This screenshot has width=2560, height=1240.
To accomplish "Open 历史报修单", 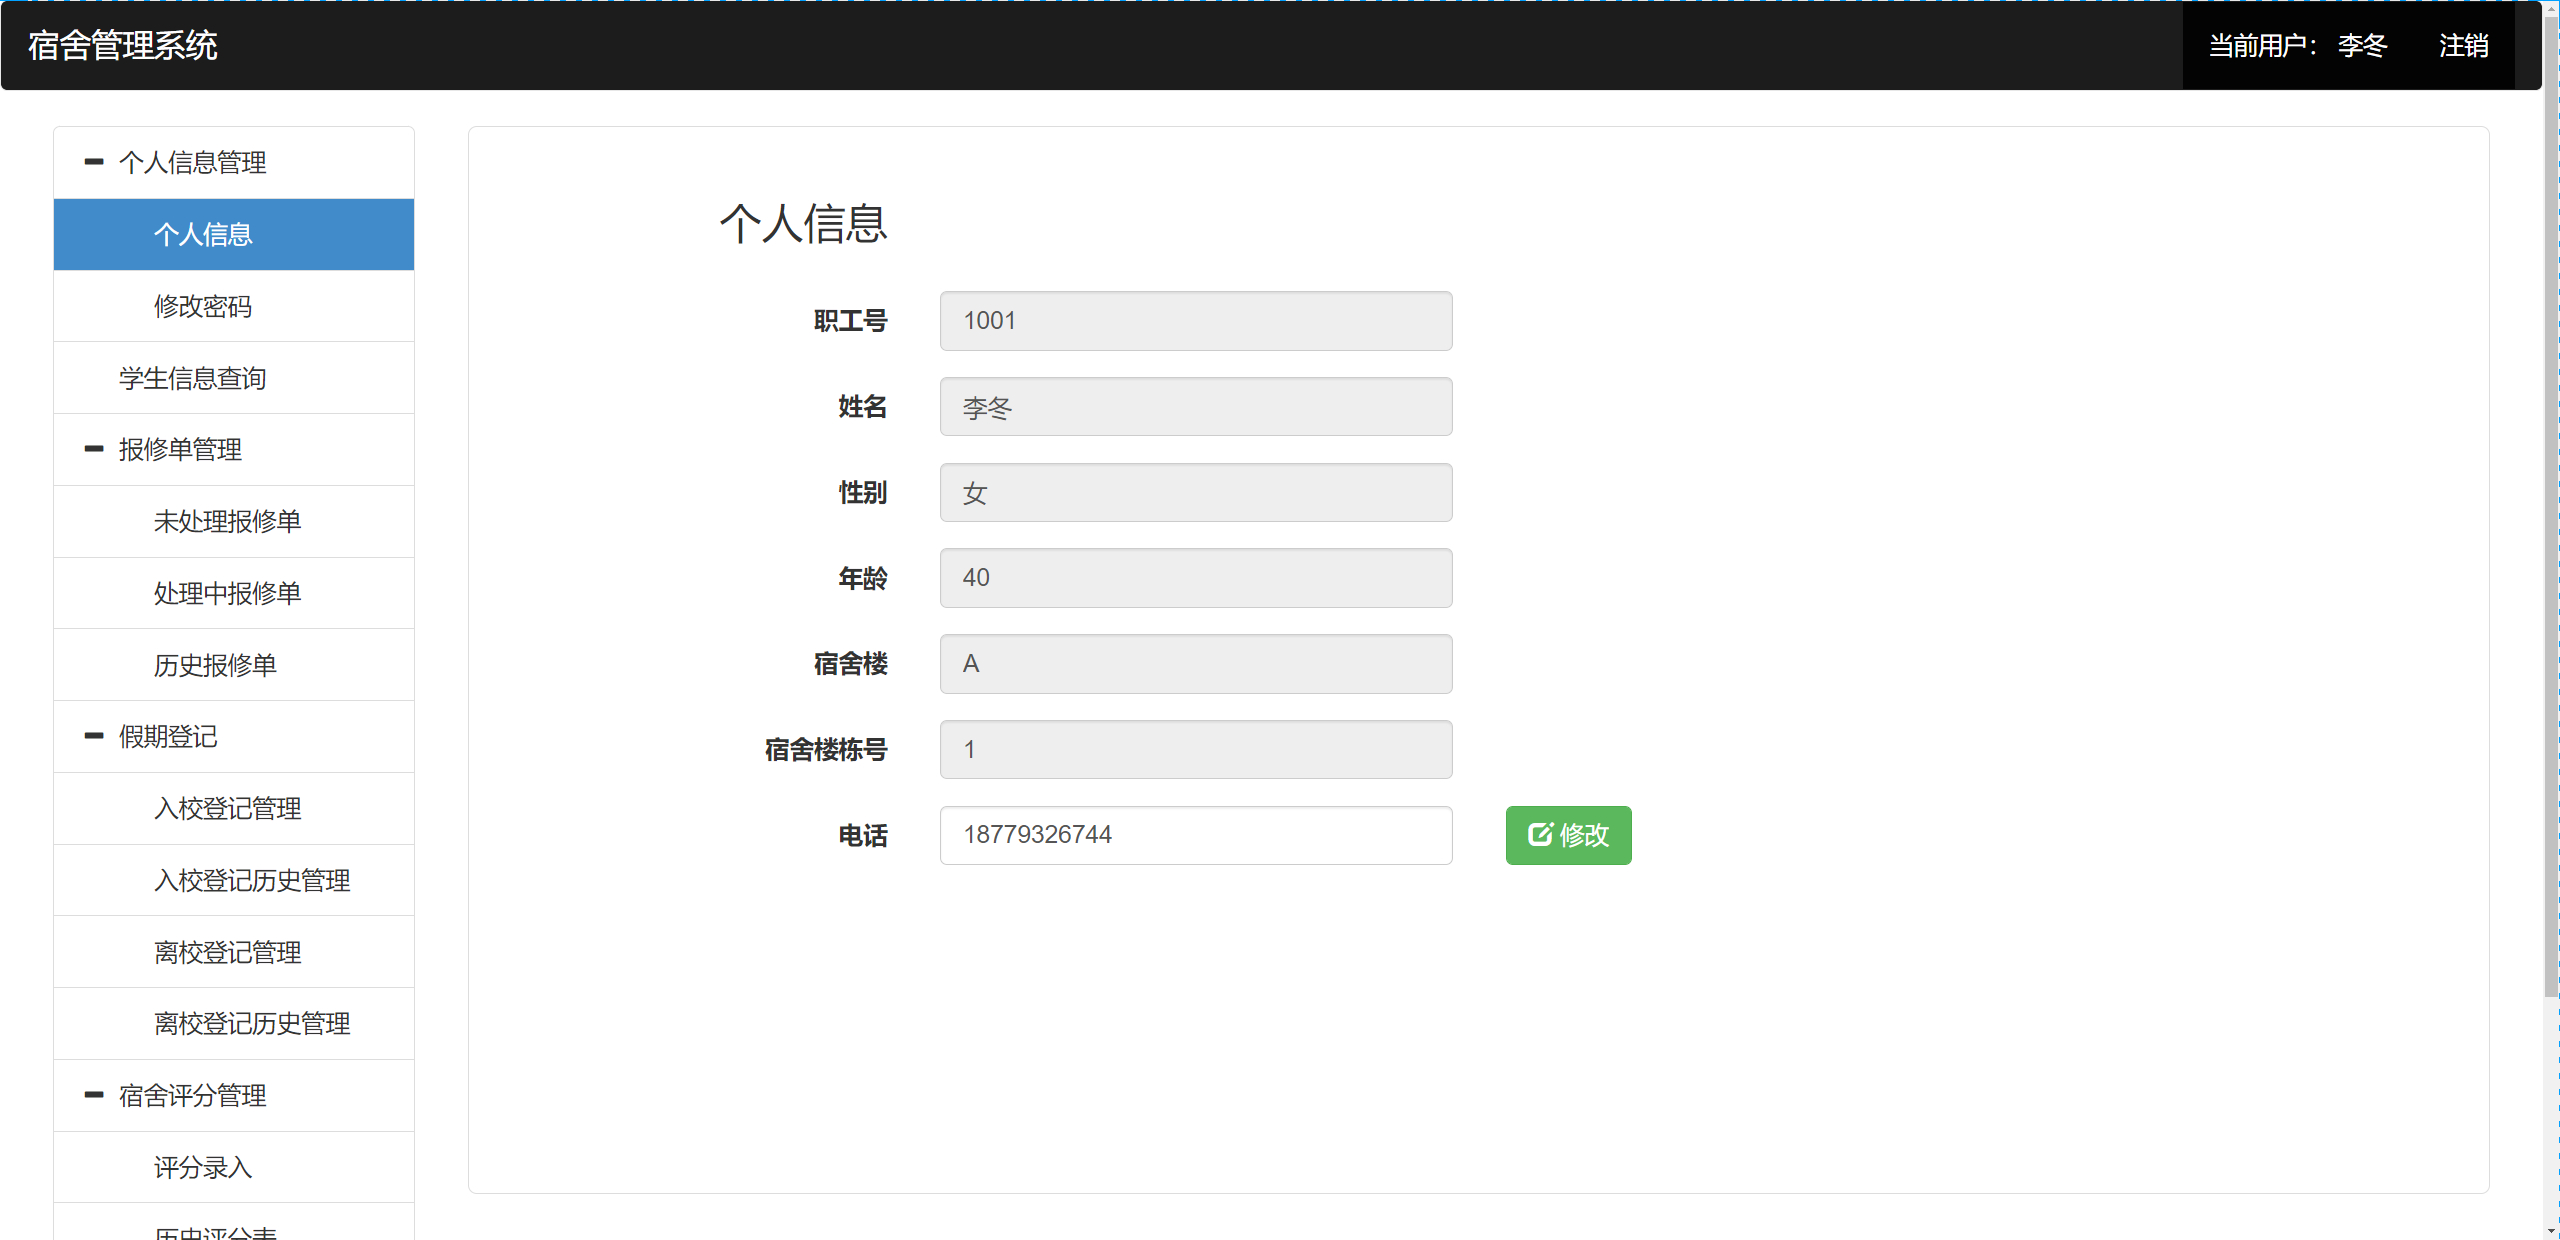I will click(x=216, y=665).
